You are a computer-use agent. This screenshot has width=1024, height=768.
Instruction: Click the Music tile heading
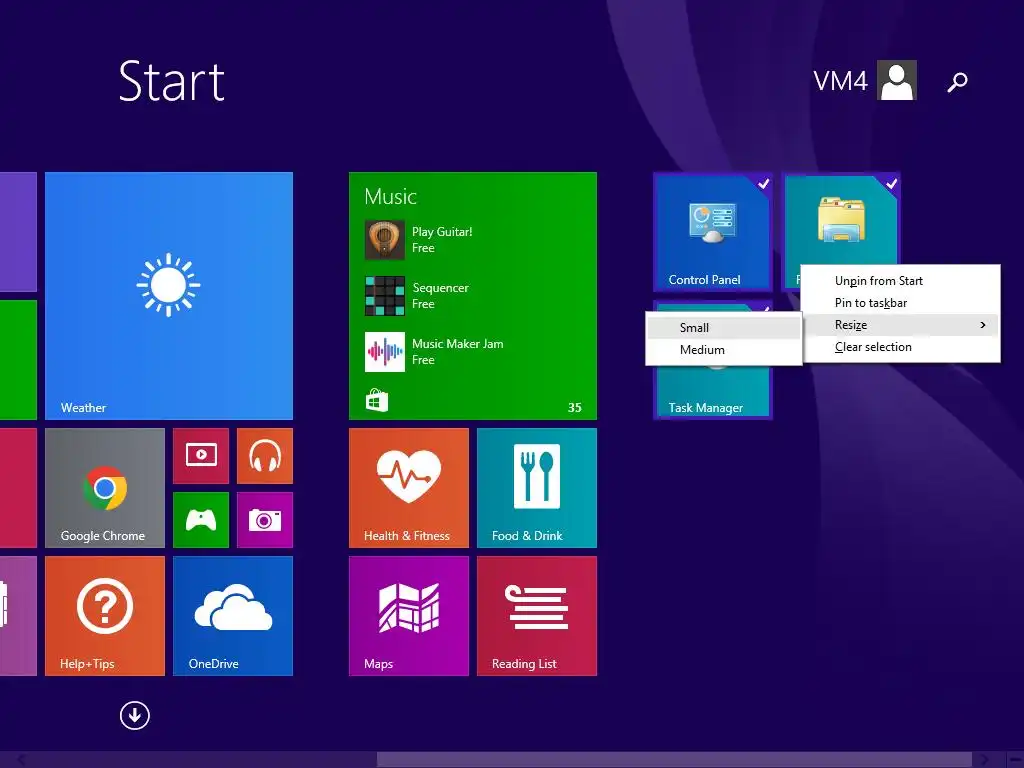(391, 197)
